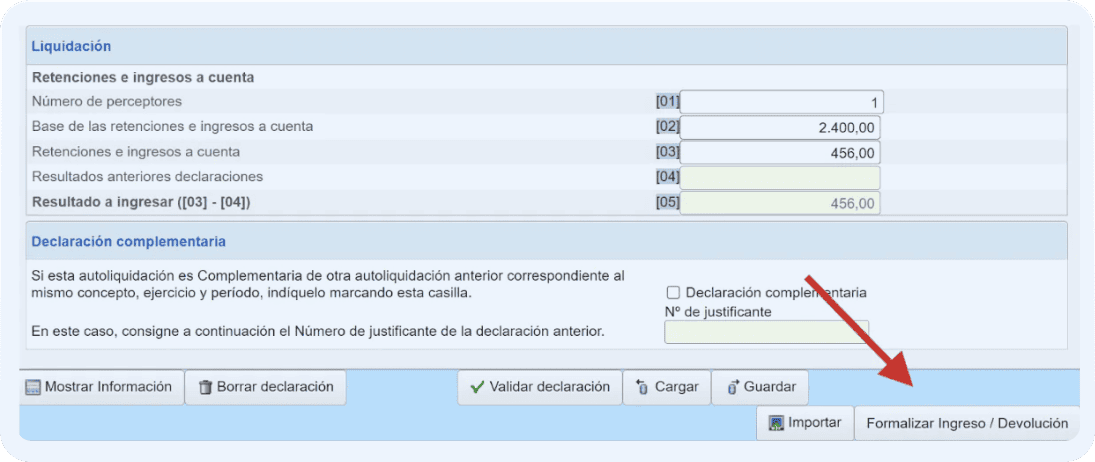Click the 'Nº de justificante' label
Screen dimensions: 1095x462
tap(718, 312)
